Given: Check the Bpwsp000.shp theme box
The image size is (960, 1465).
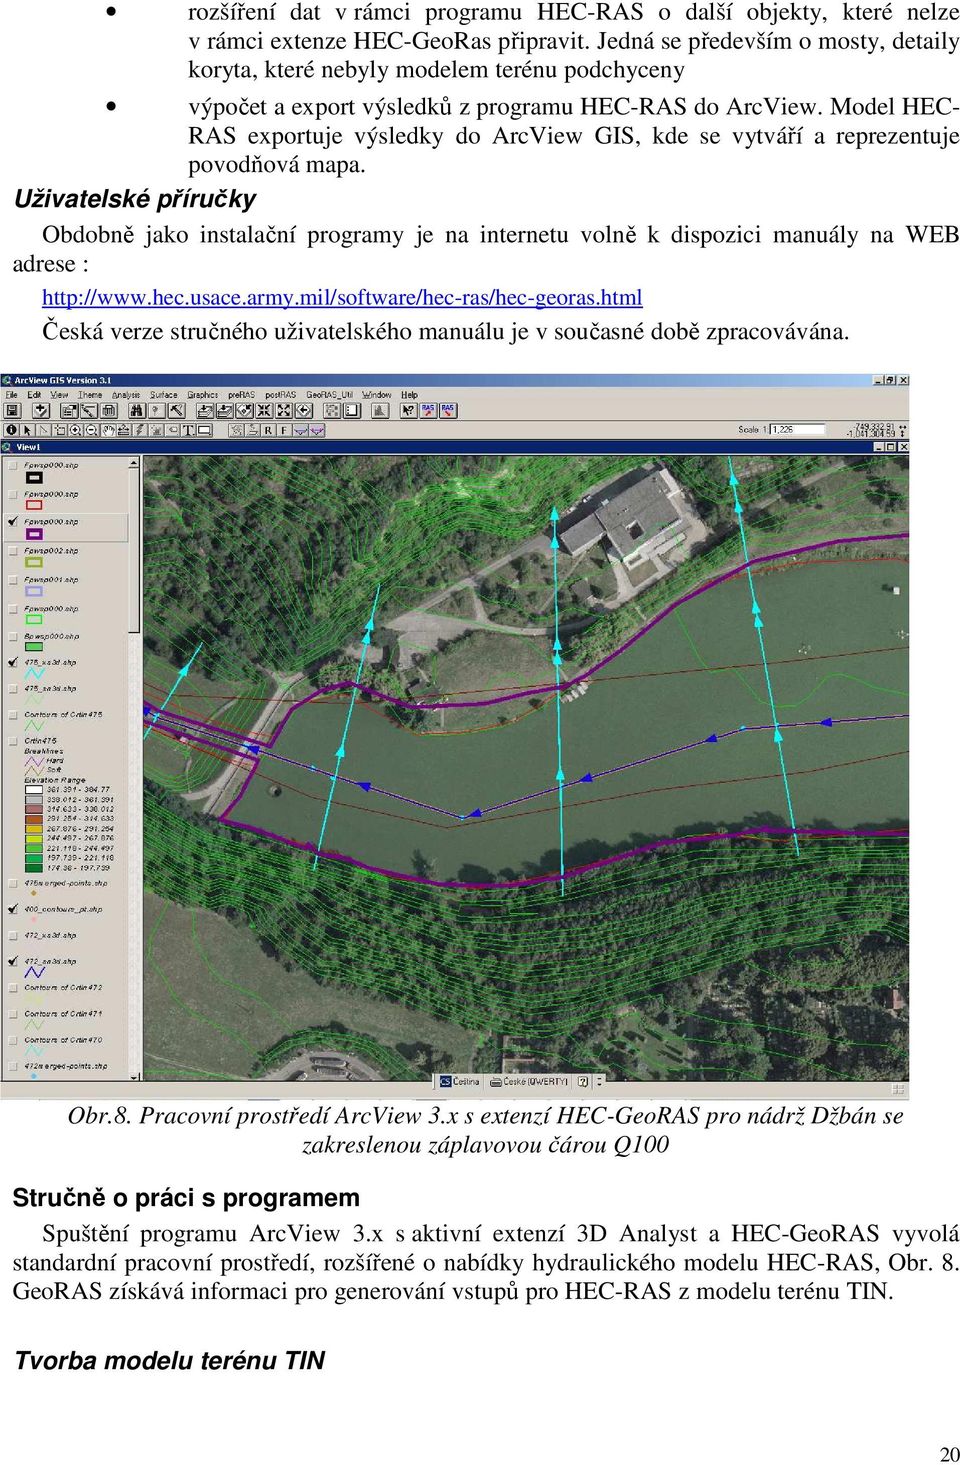Looking at the screenshot, I should click(12, 636).
